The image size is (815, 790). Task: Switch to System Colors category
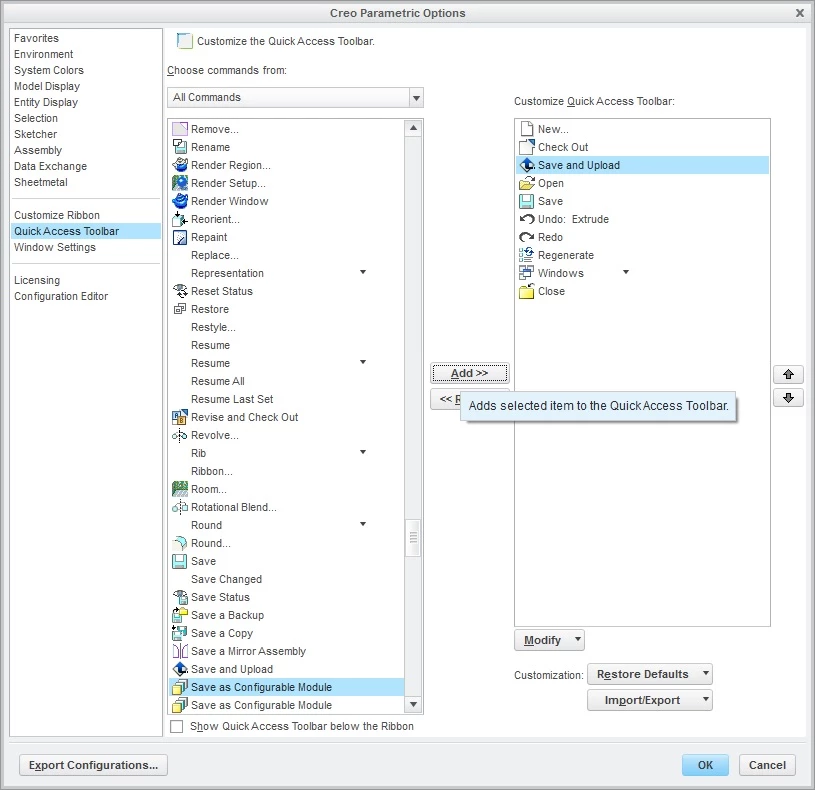coord(49,70)
